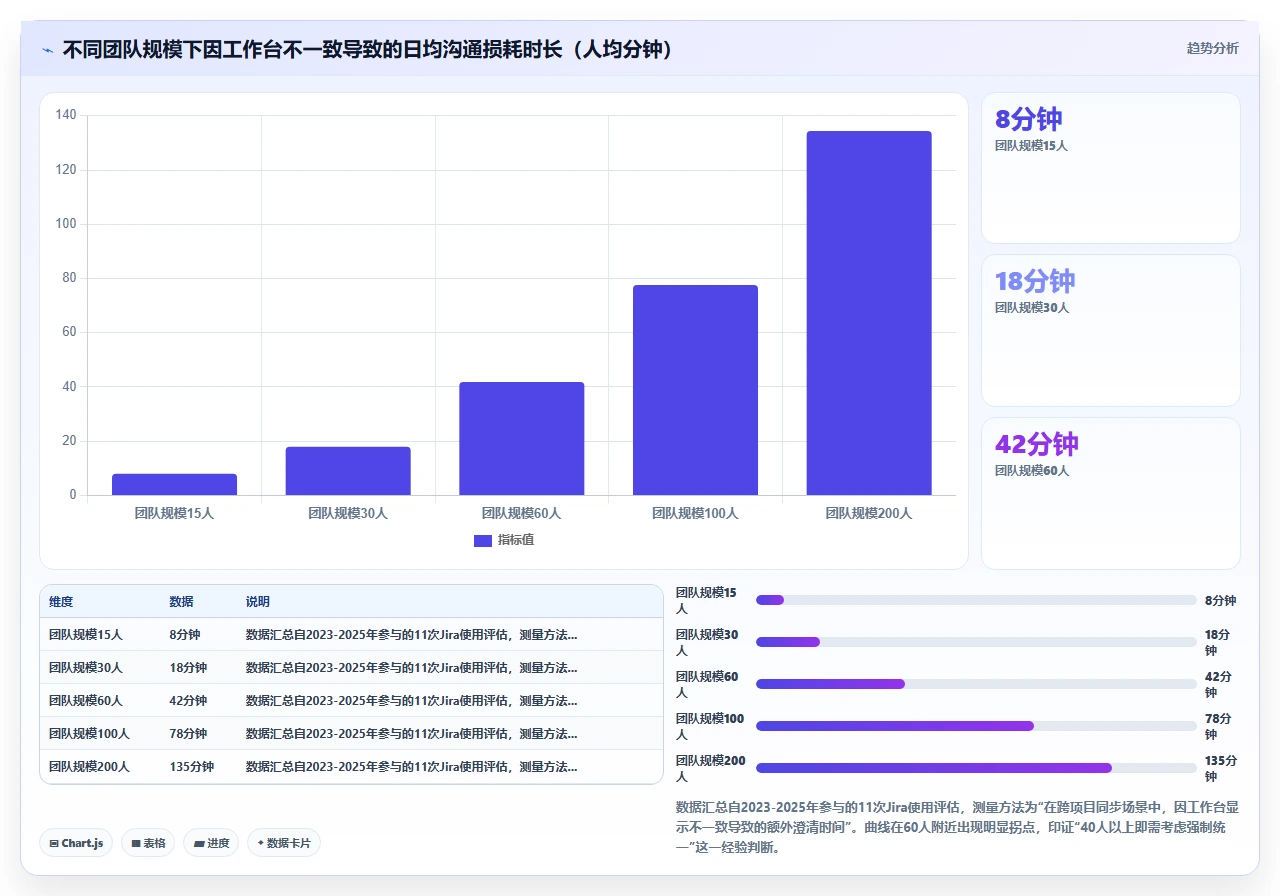Click the 18分钟 data card
Screen dimensions: 1280x896
[x=1111, y=330]
